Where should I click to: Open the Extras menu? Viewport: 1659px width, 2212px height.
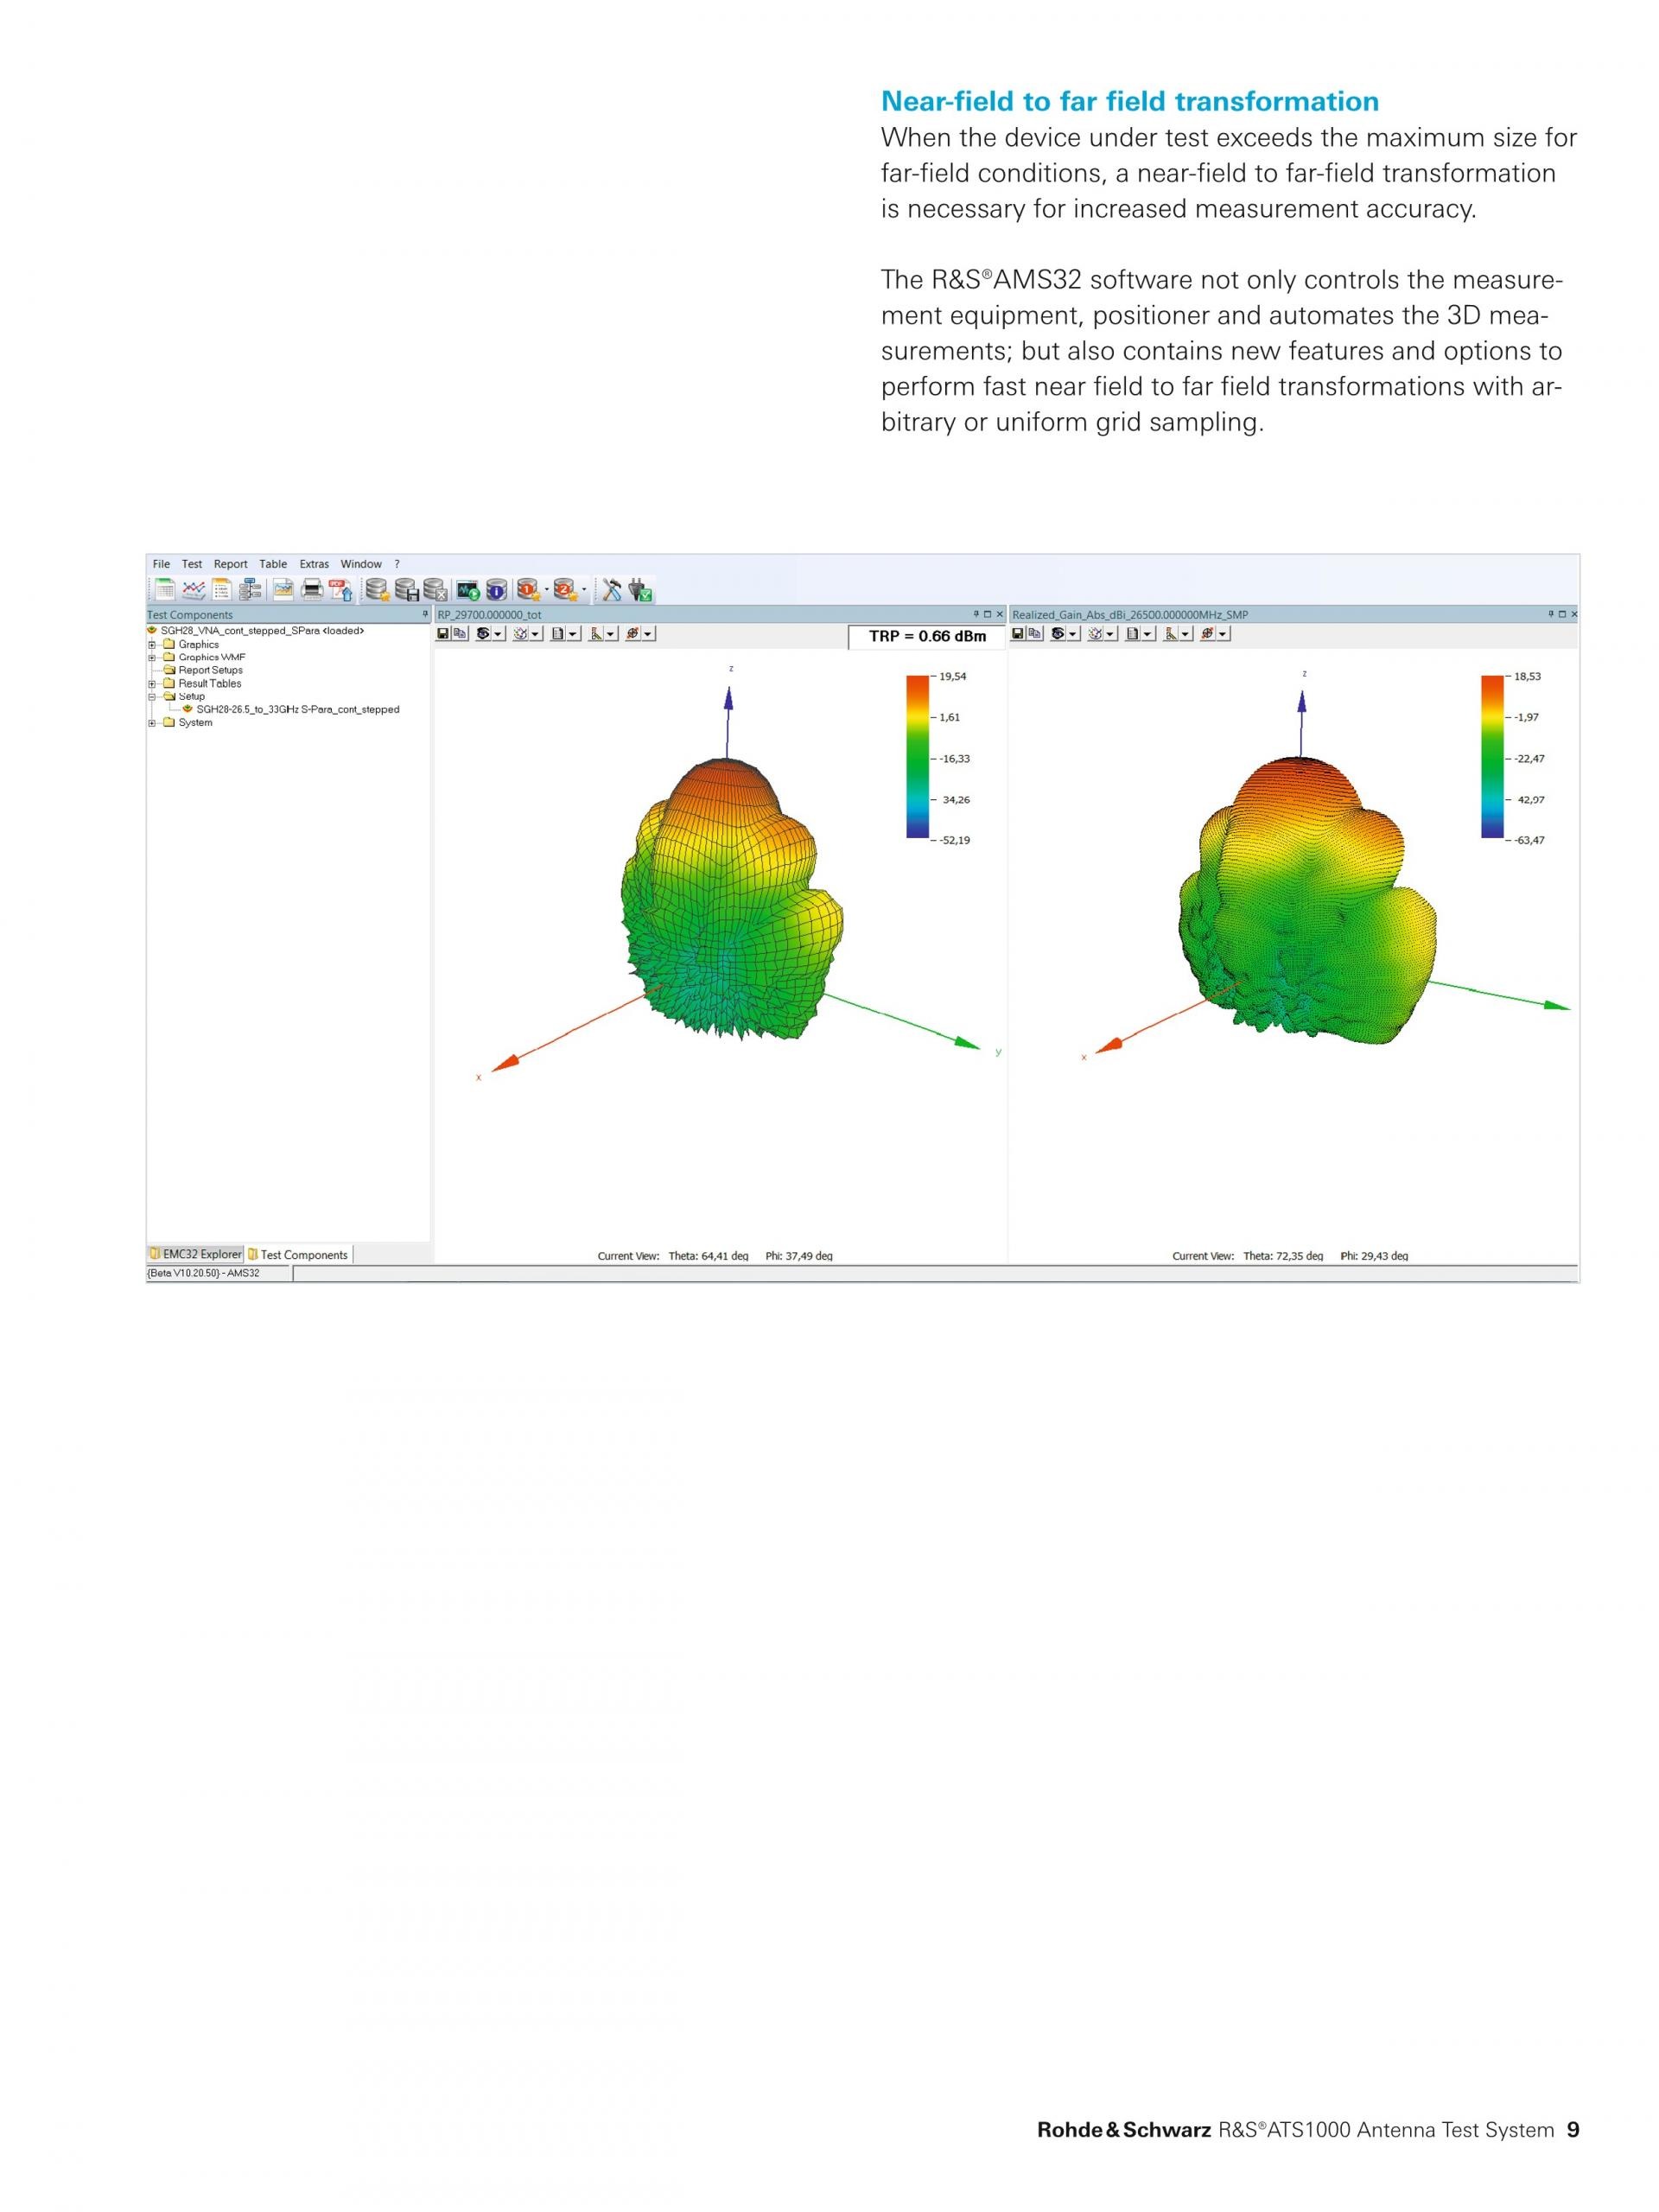tap(314, 564)
